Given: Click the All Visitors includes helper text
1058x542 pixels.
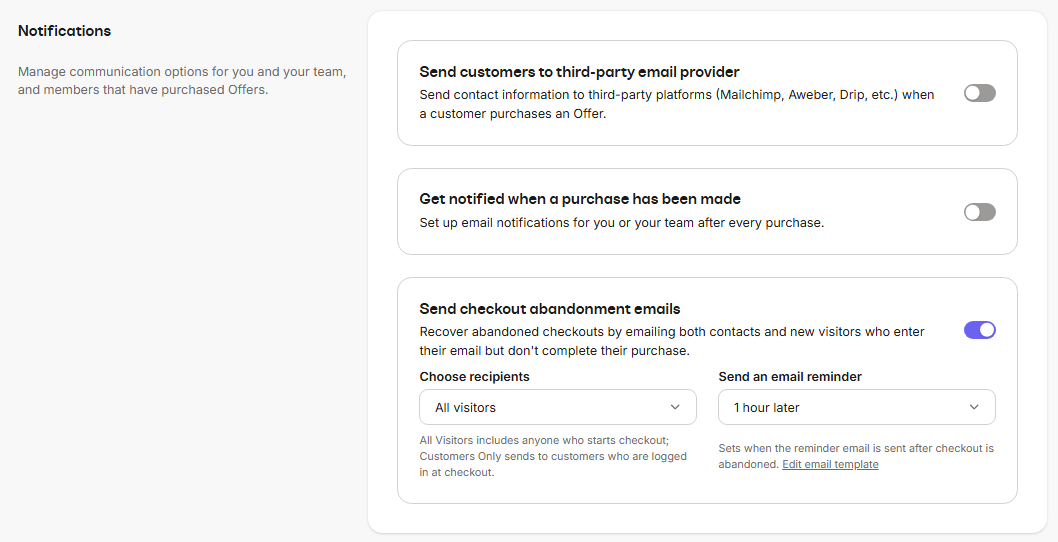Looking at the screenshot, I should coord(553,456).
